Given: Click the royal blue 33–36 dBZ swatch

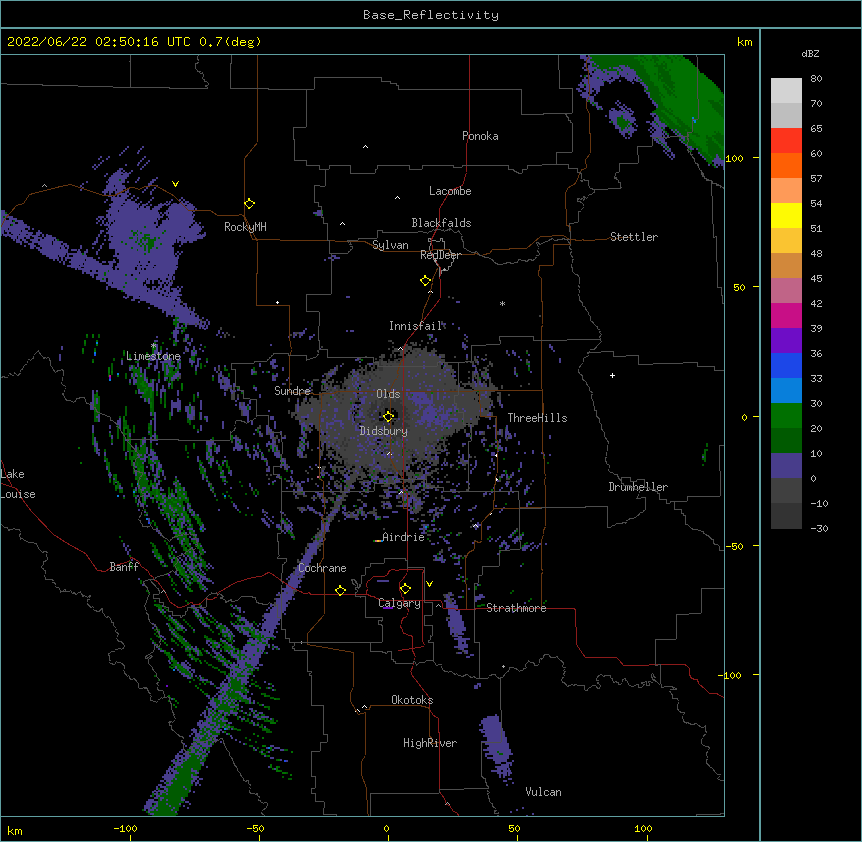Looking at the screenshot, I should point(786,365).
